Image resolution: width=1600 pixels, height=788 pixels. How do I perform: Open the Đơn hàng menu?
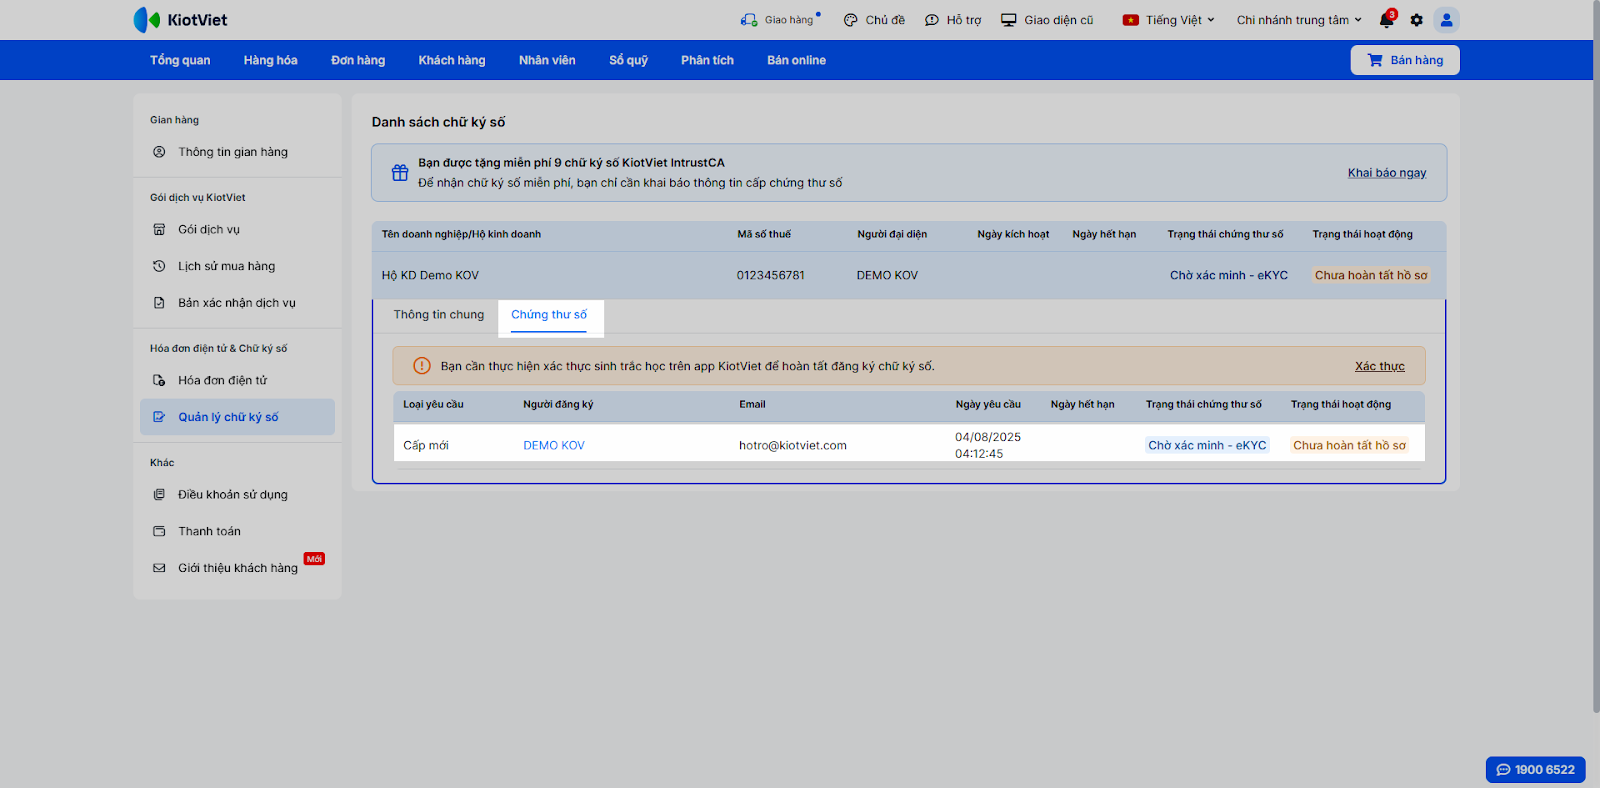(358, 60)
